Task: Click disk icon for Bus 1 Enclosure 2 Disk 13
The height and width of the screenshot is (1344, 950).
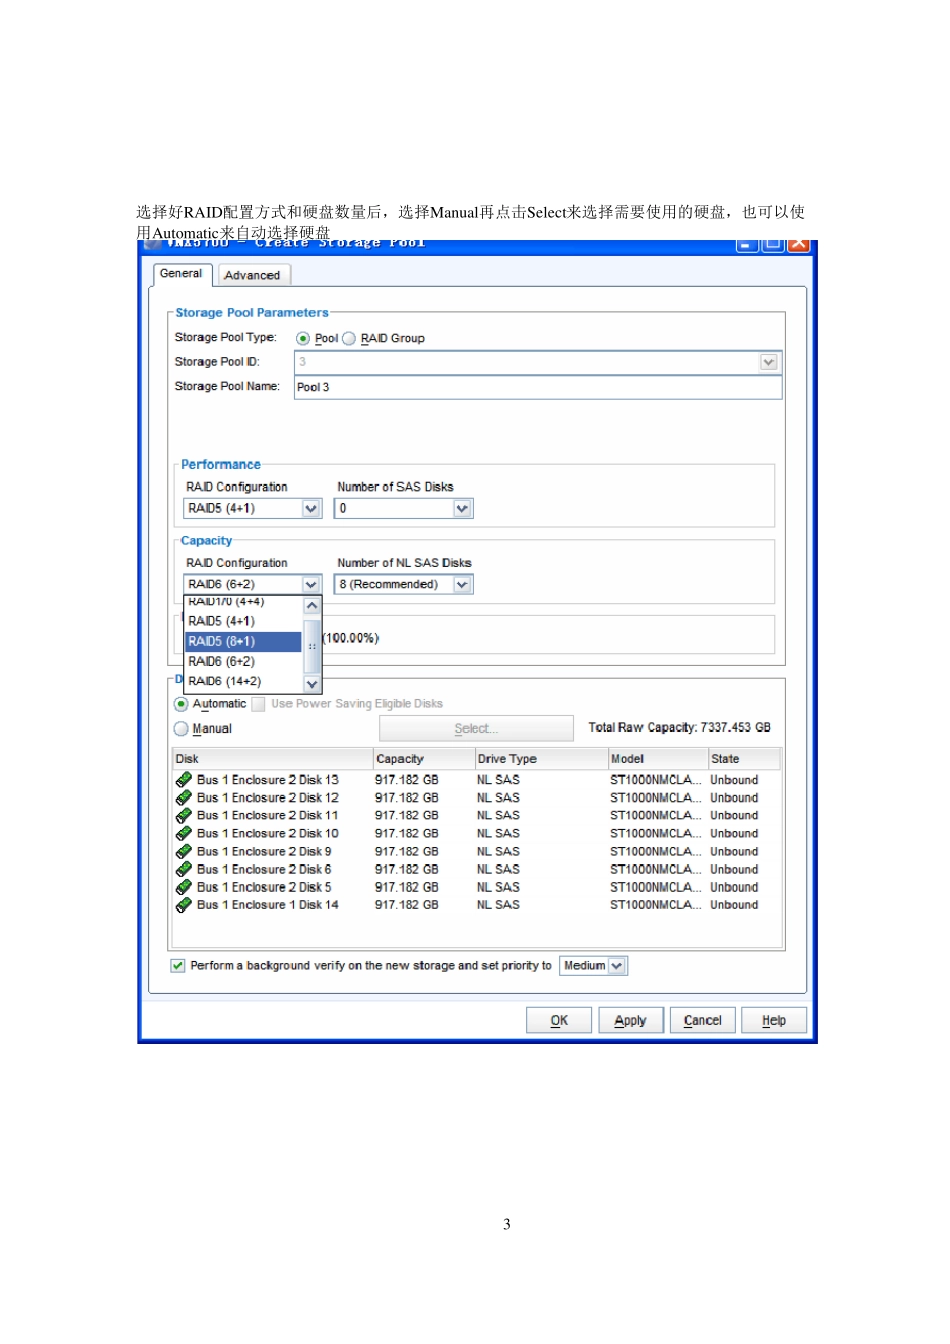Action: [x=184, y=780]
